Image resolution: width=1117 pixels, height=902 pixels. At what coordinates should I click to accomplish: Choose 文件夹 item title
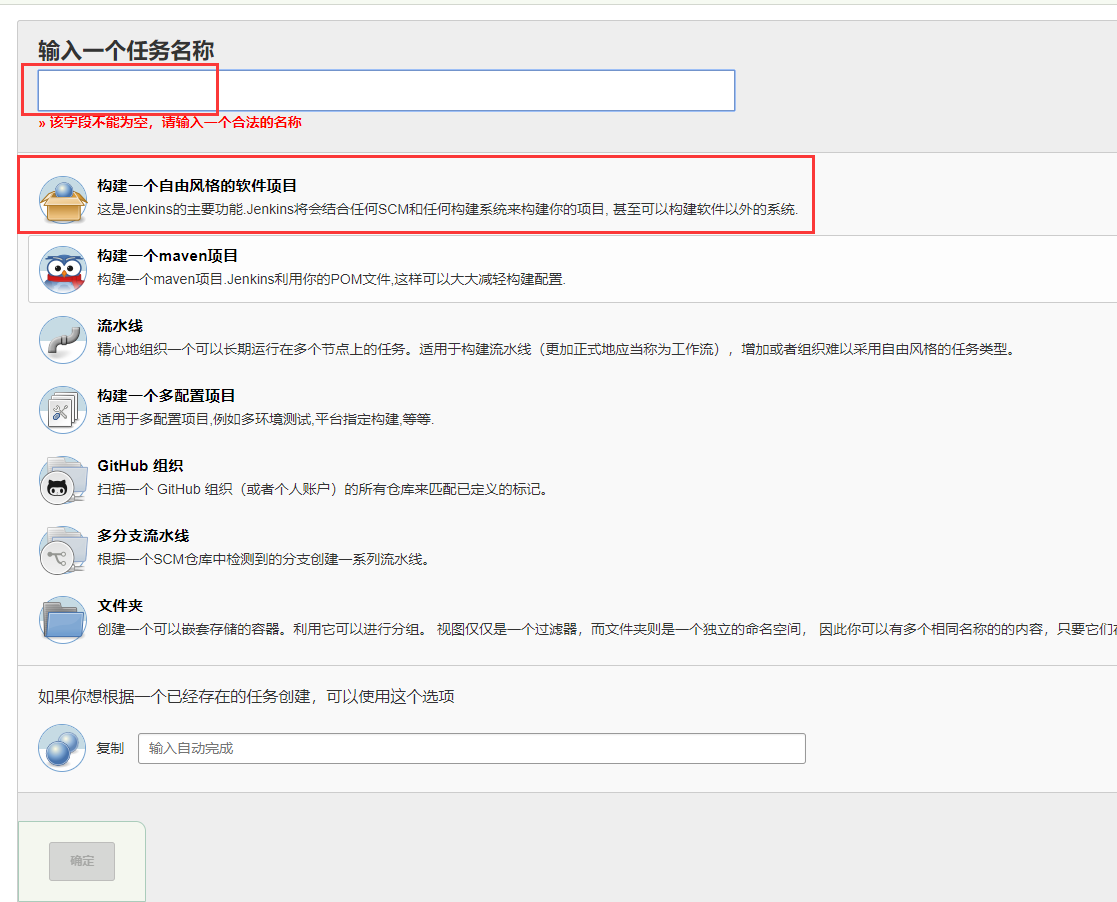pos(120,606)
